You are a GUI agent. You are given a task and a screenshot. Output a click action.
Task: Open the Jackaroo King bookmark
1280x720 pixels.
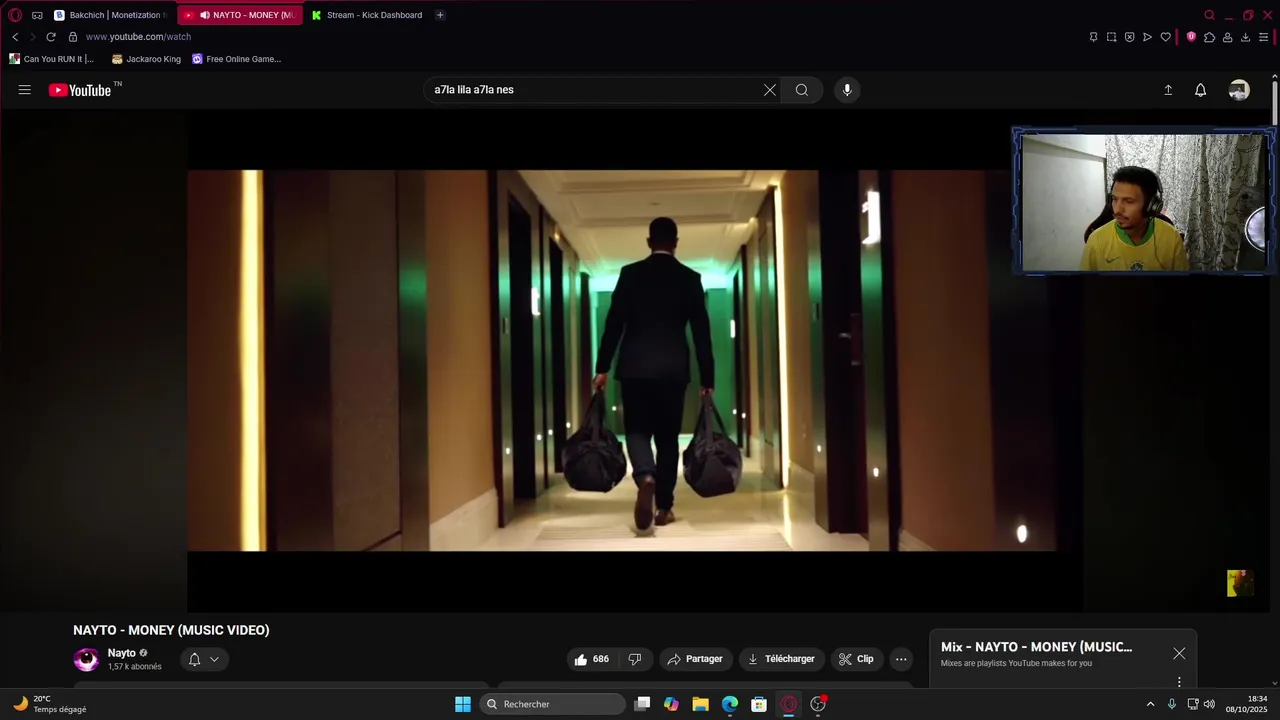(147, 59)
